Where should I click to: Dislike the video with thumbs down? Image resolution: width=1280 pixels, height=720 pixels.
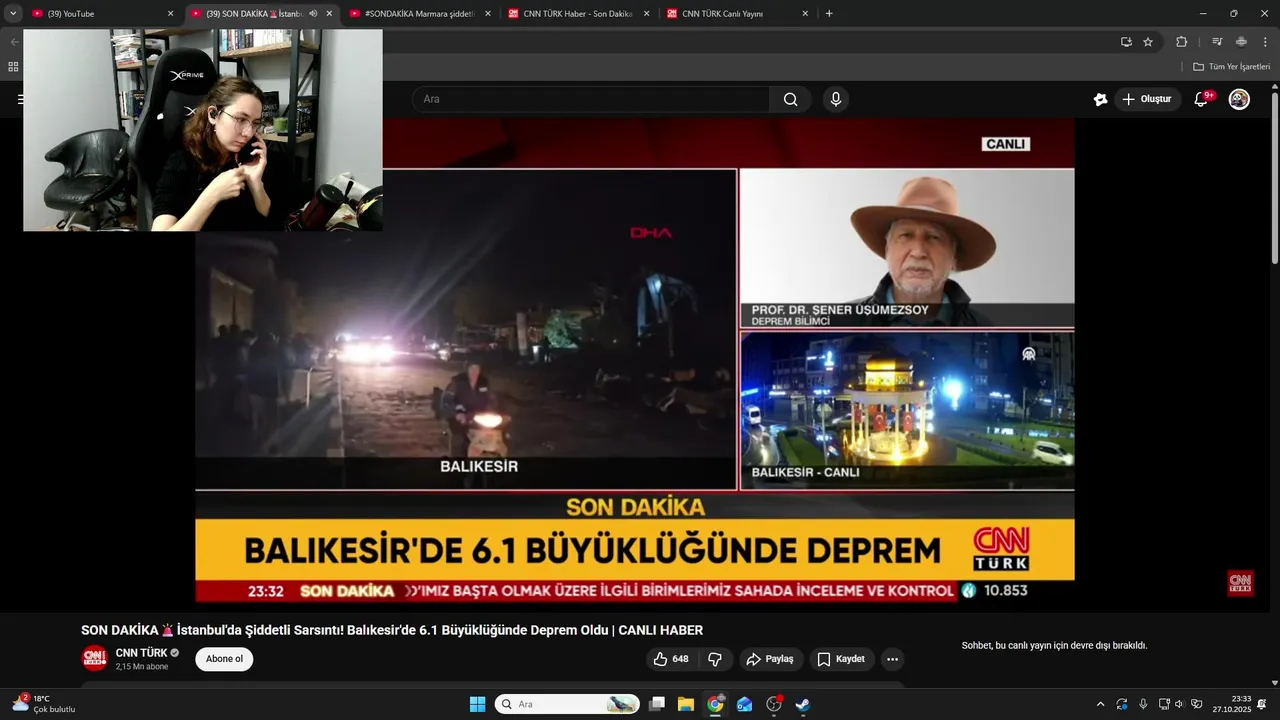pyautogui.click(x=715, y=659)
